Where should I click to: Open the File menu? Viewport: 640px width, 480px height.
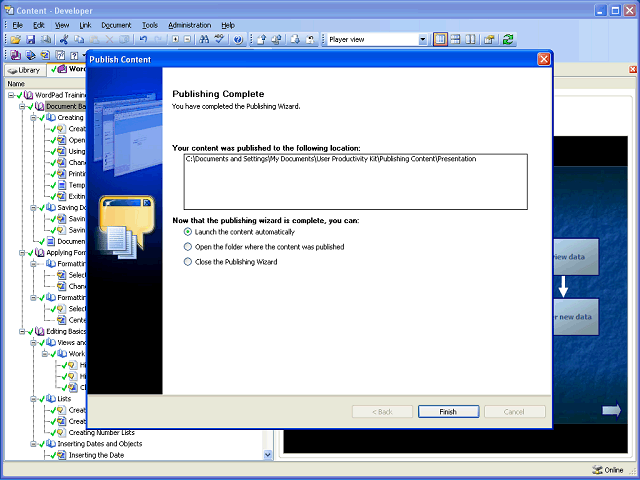coord(18,25)
